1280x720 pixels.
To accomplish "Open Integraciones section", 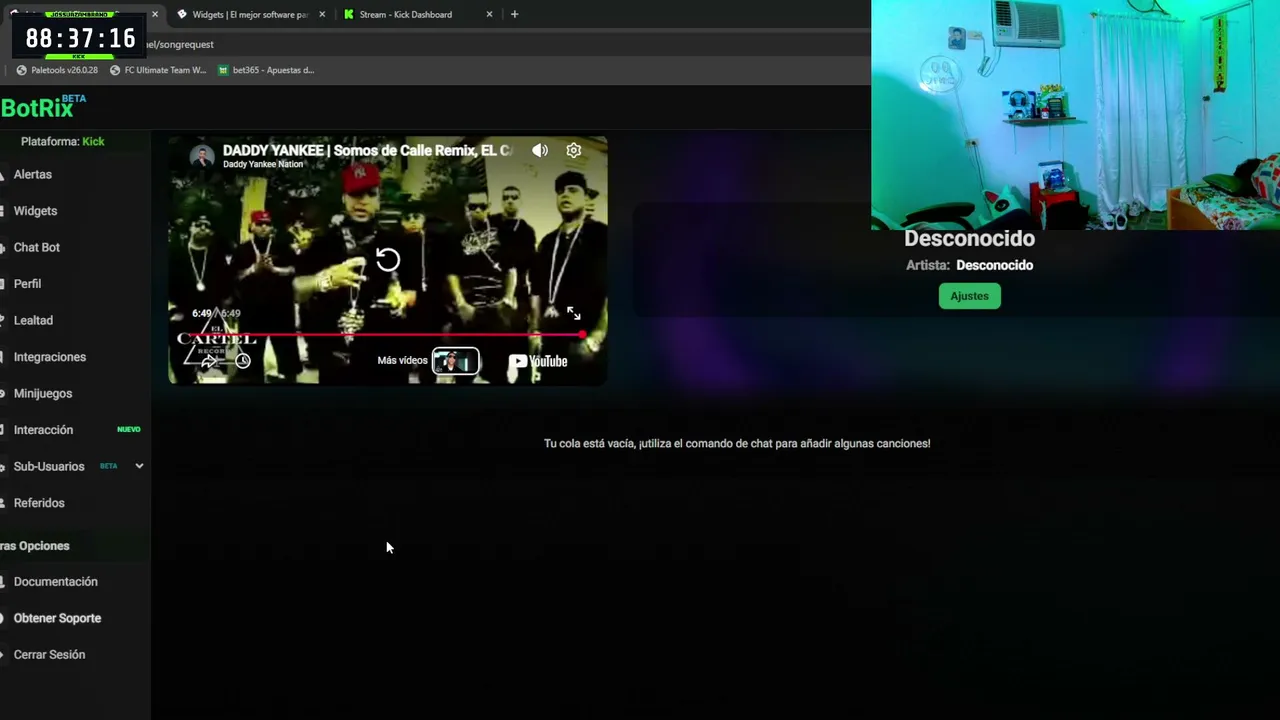I will [49, 357].
